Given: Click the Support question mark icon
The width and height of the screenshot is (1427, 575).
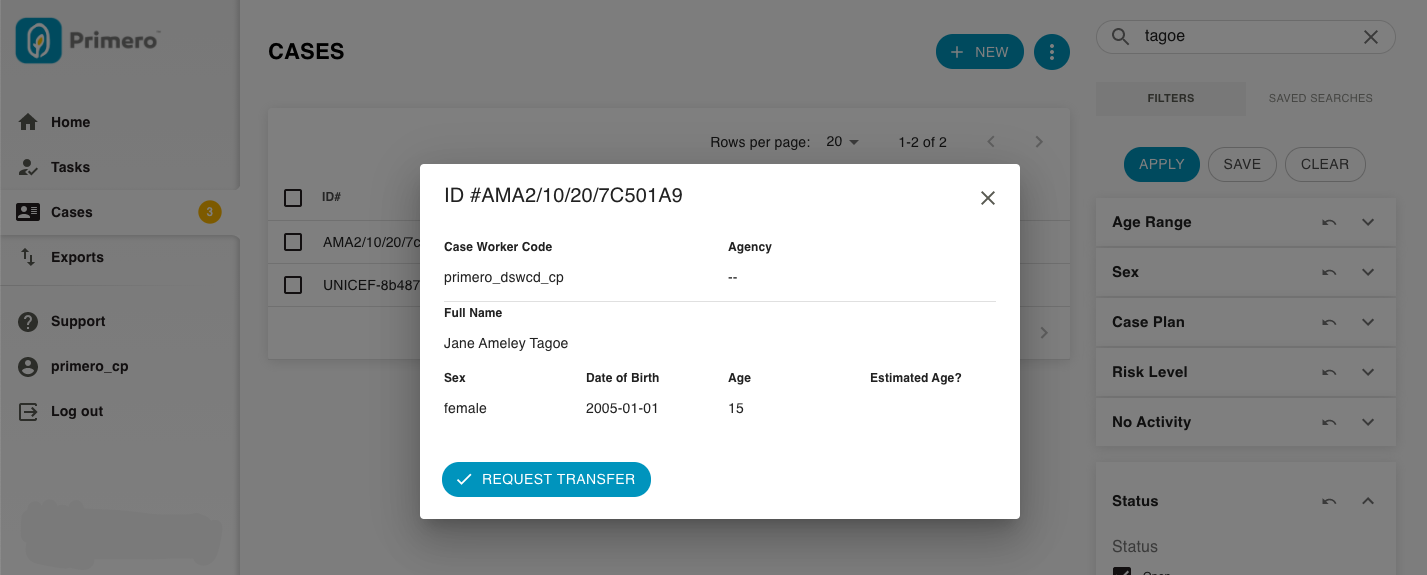Looking at the screenshot, I should [29, 321].
